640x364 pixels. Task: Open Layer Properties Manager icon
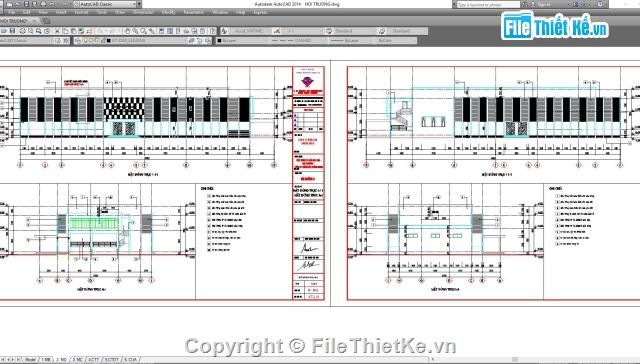tap(78, 40)
